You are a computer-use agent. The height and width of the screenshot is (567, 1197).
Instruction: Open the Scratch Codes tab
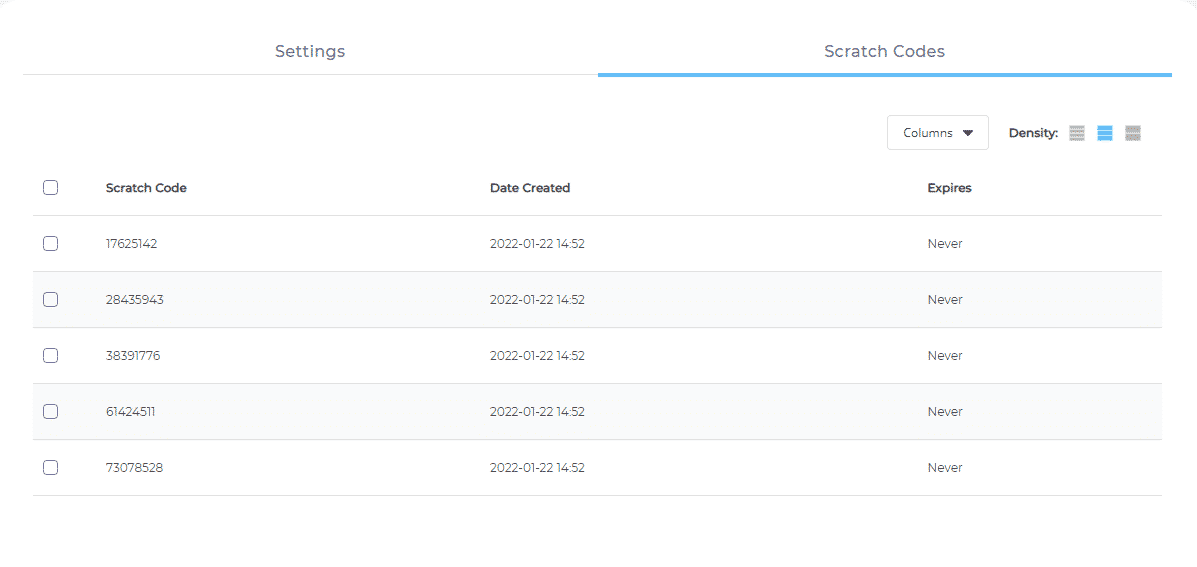tap(884, 51)
